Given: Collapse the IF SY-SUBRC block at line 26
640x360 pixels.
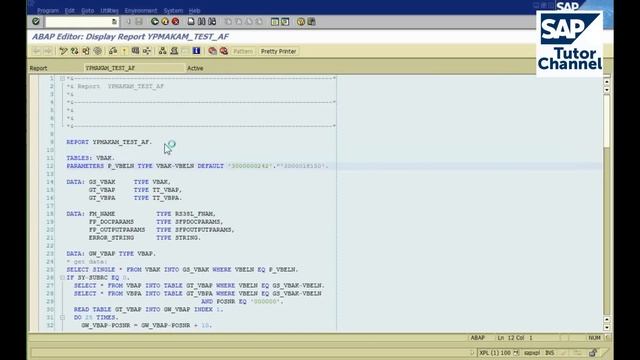Looking at the screenshot, I should (62, 278).
